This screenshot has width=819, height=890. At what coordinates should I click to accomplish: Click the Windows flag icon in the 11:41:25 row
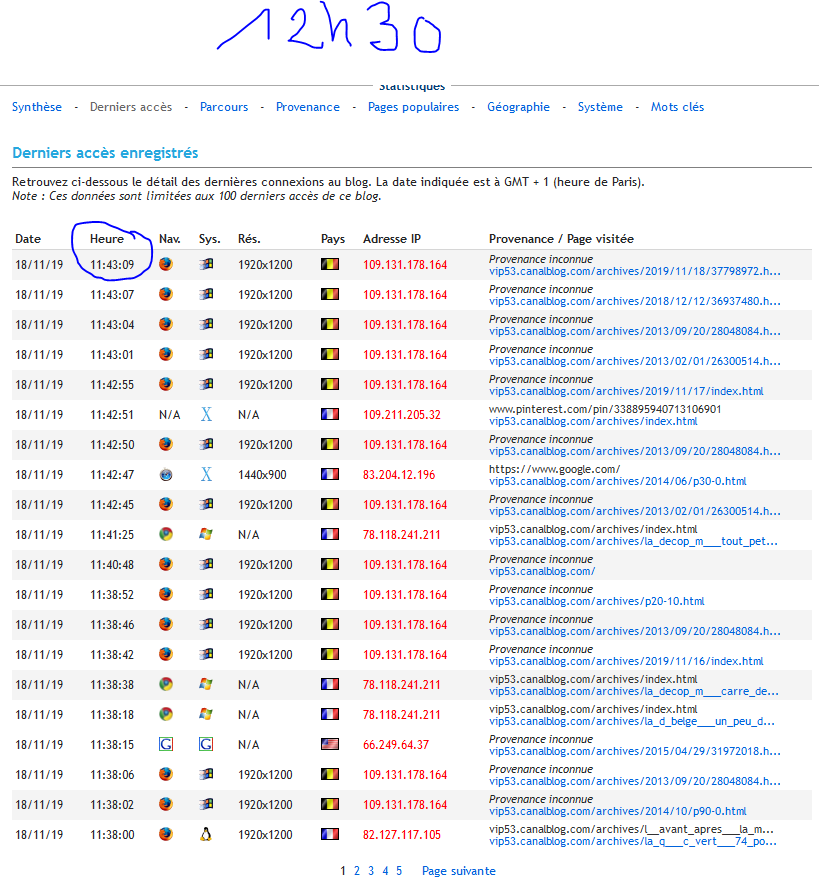point(206,534)
